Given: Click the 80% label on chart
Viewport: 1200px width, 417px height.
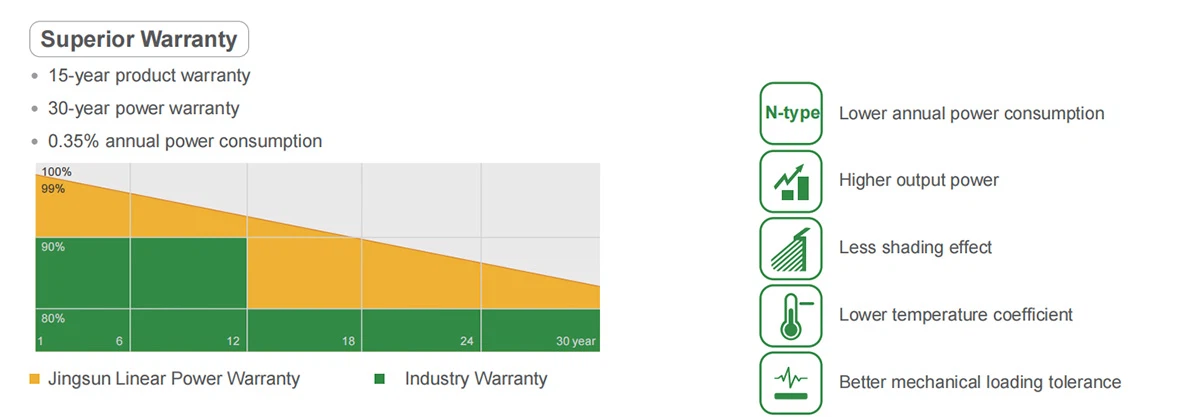Looking at the screenshot, I should 53,319.
